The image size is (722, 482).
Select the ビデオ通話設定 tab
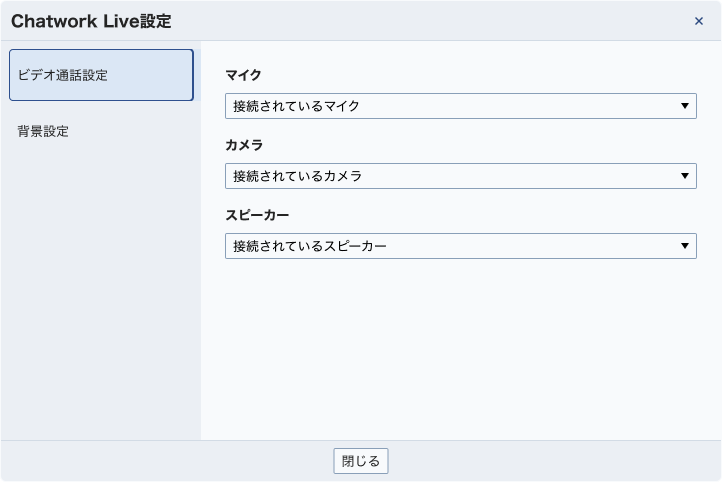pyautogui.click(x=101, y=75)
